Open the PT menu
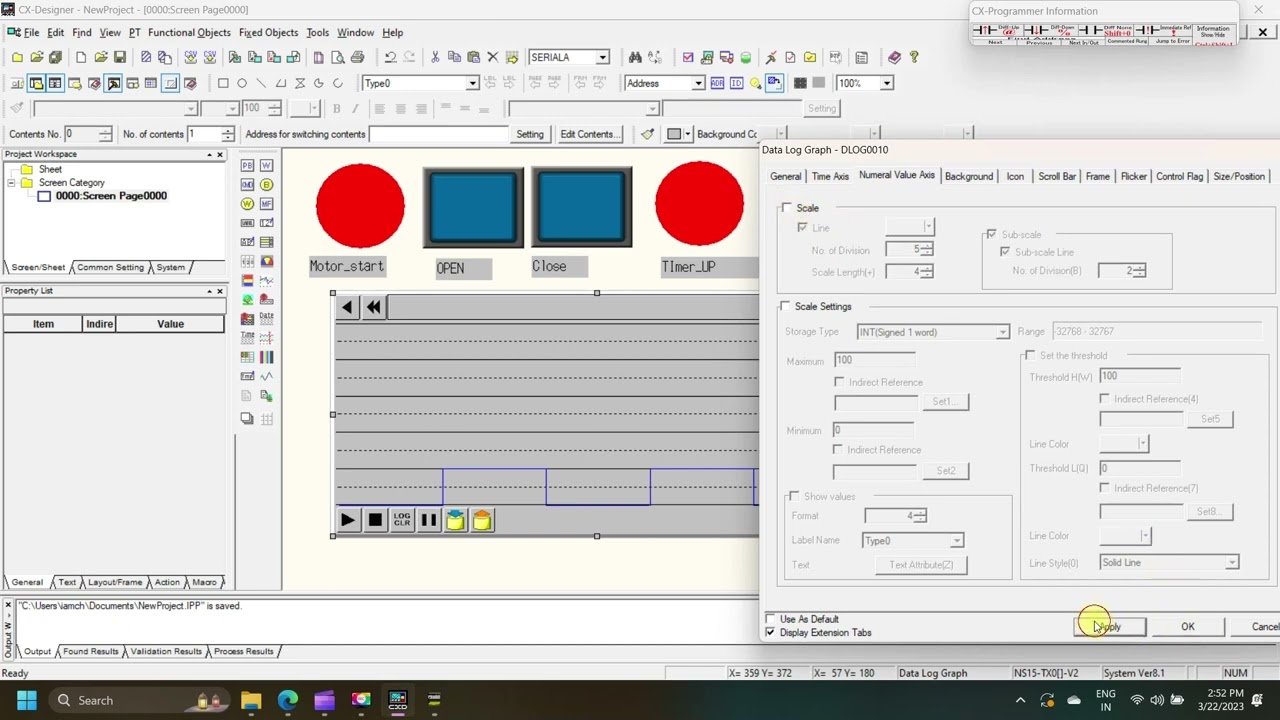The height and width of the screenshot is (720, 1280). 134,32
